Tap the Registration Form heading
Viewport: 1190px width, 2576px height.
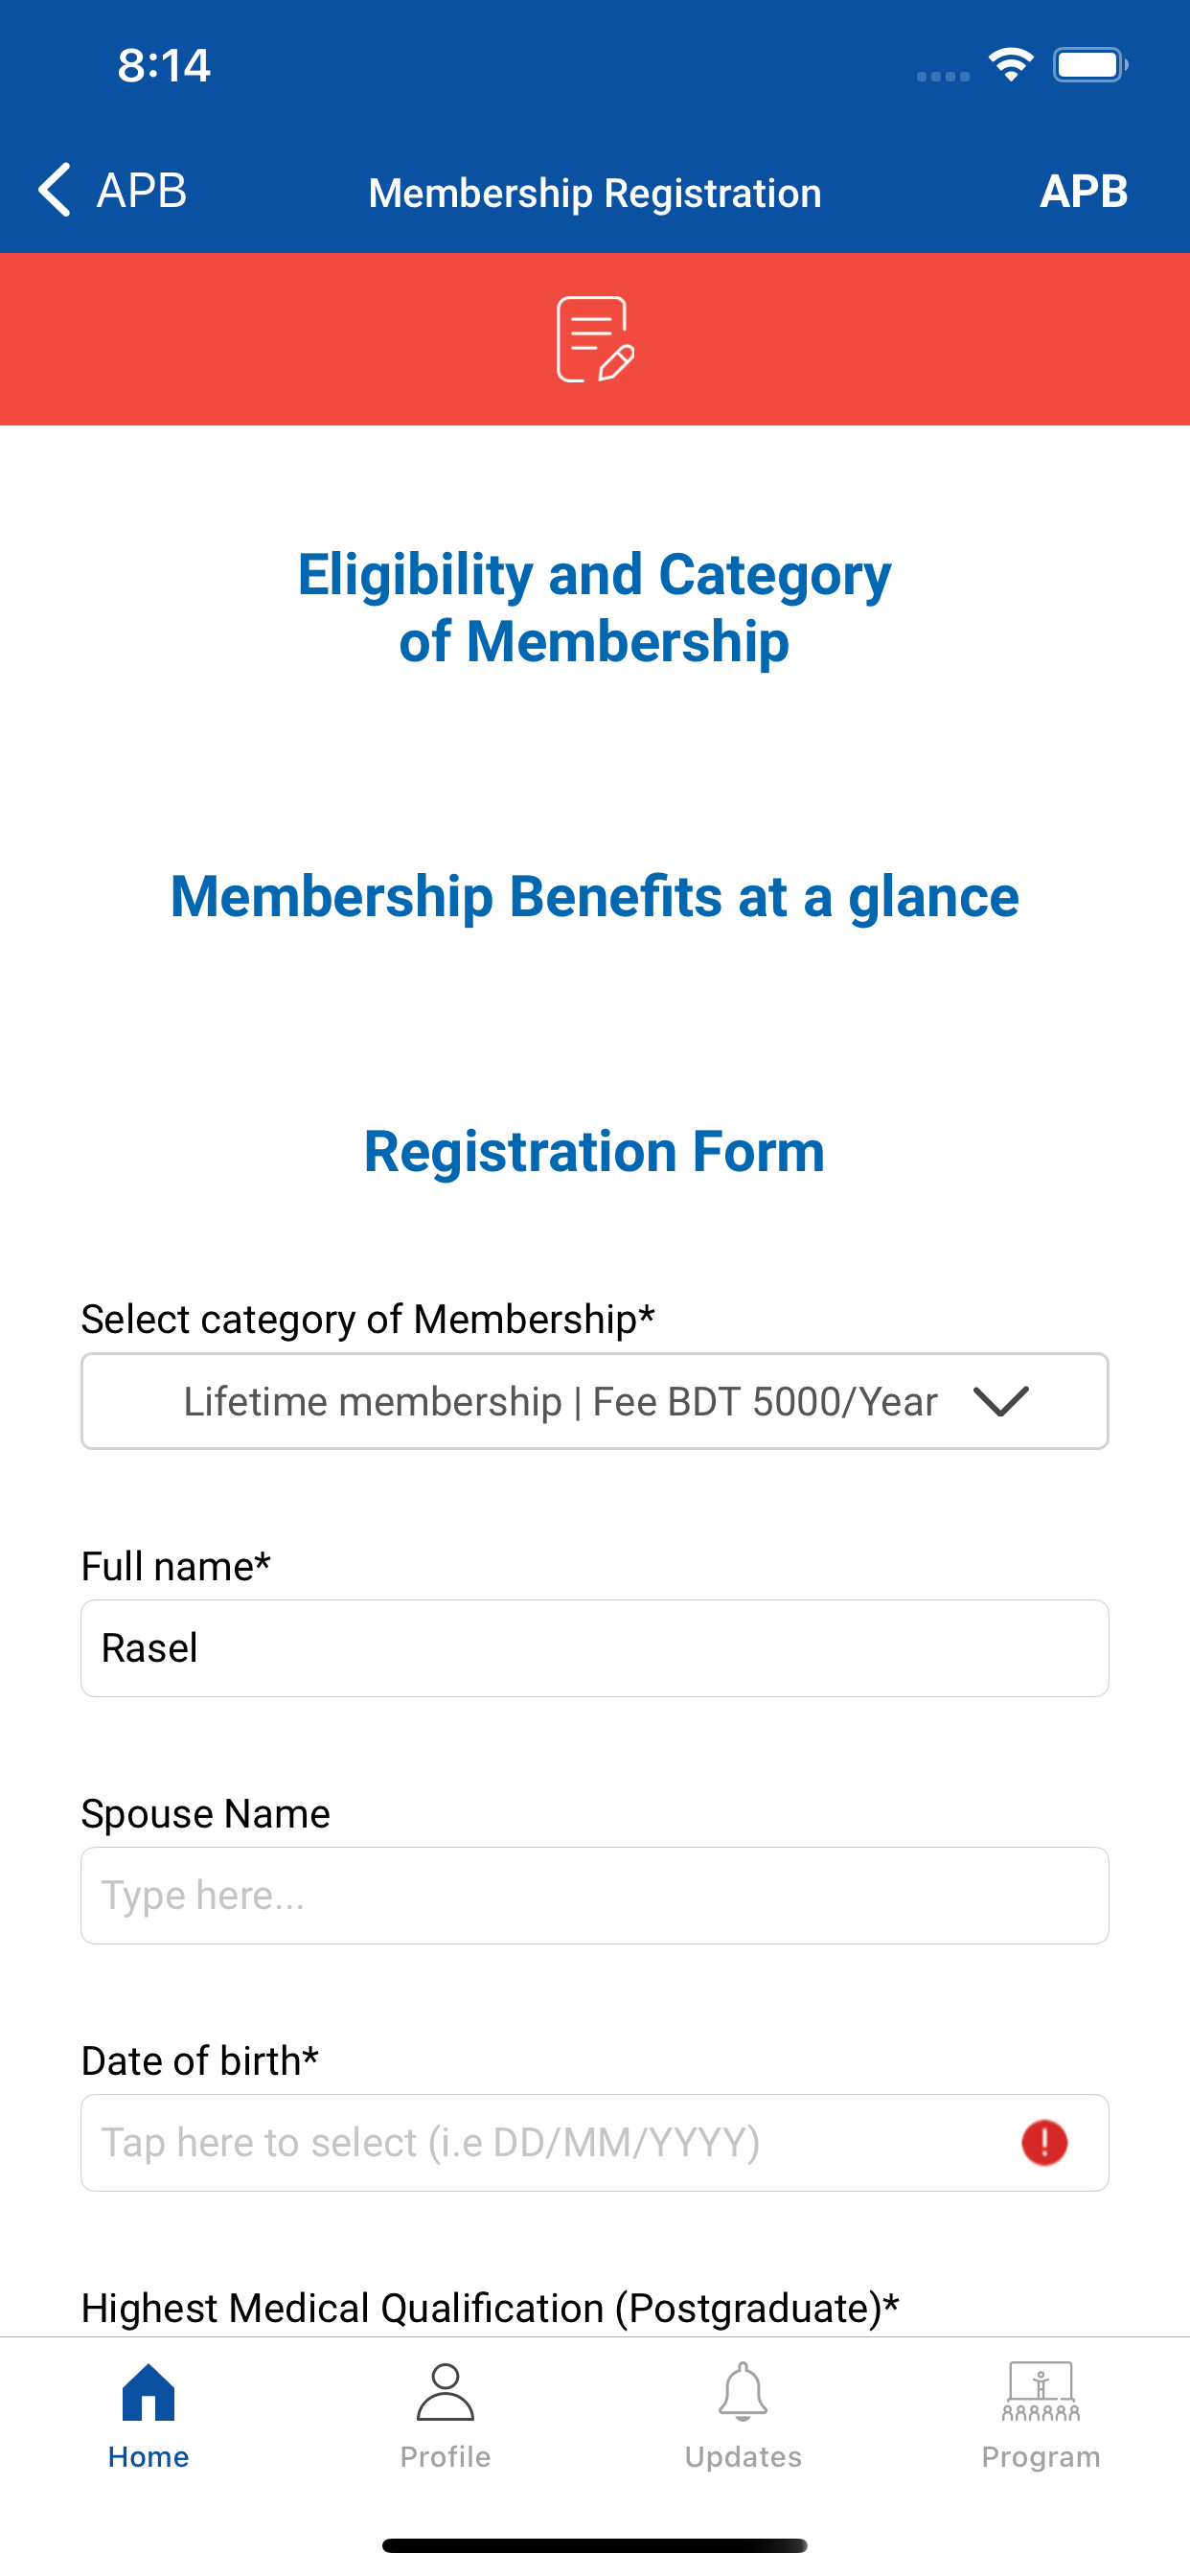point(595,1151)
